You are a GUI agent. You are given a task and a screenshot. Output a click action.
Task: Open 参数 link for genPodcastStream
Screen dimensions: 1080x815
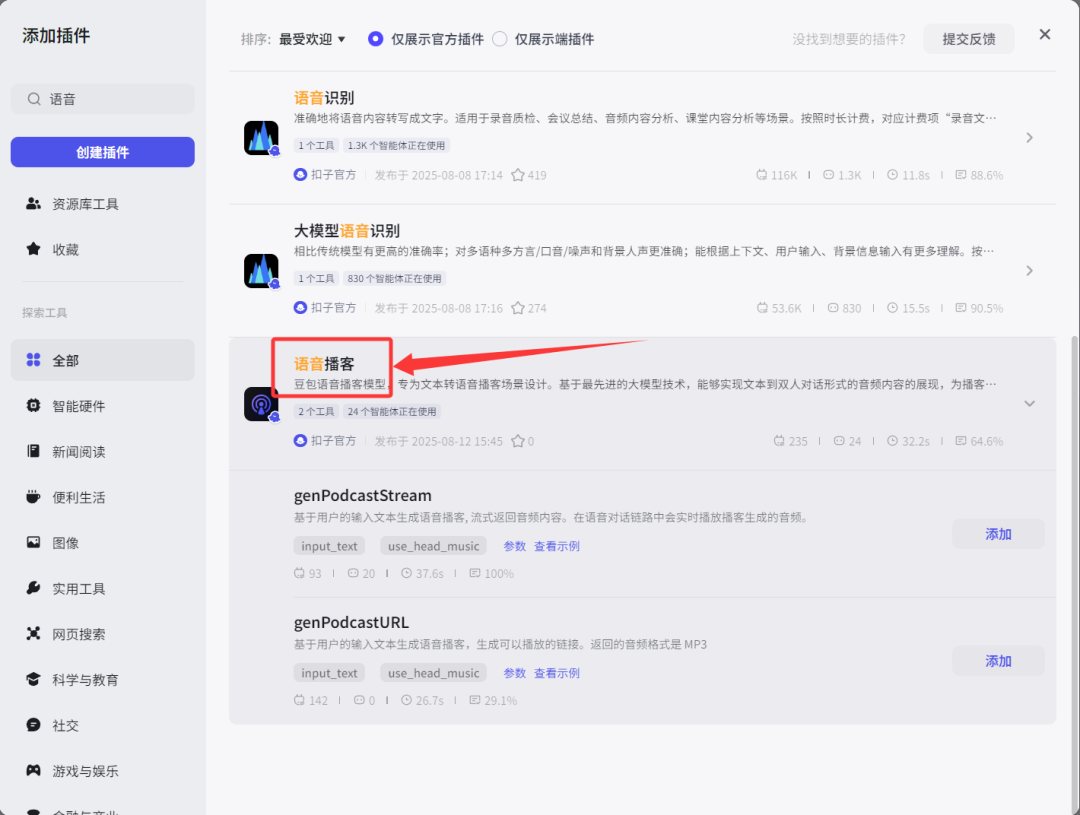[515, 546]
